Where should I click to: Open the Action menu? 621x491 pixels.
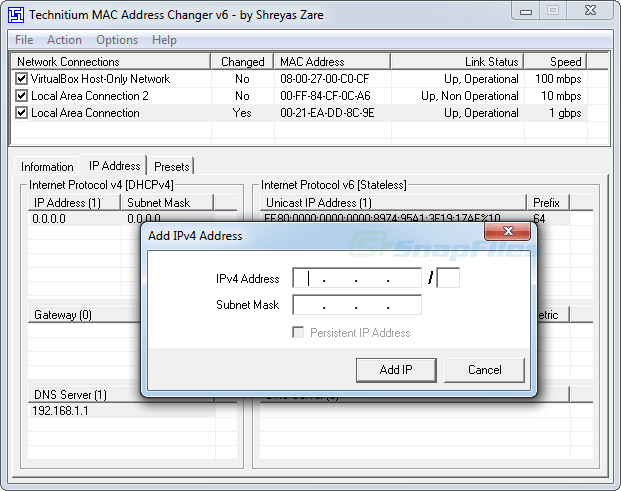tap(64, 40)
